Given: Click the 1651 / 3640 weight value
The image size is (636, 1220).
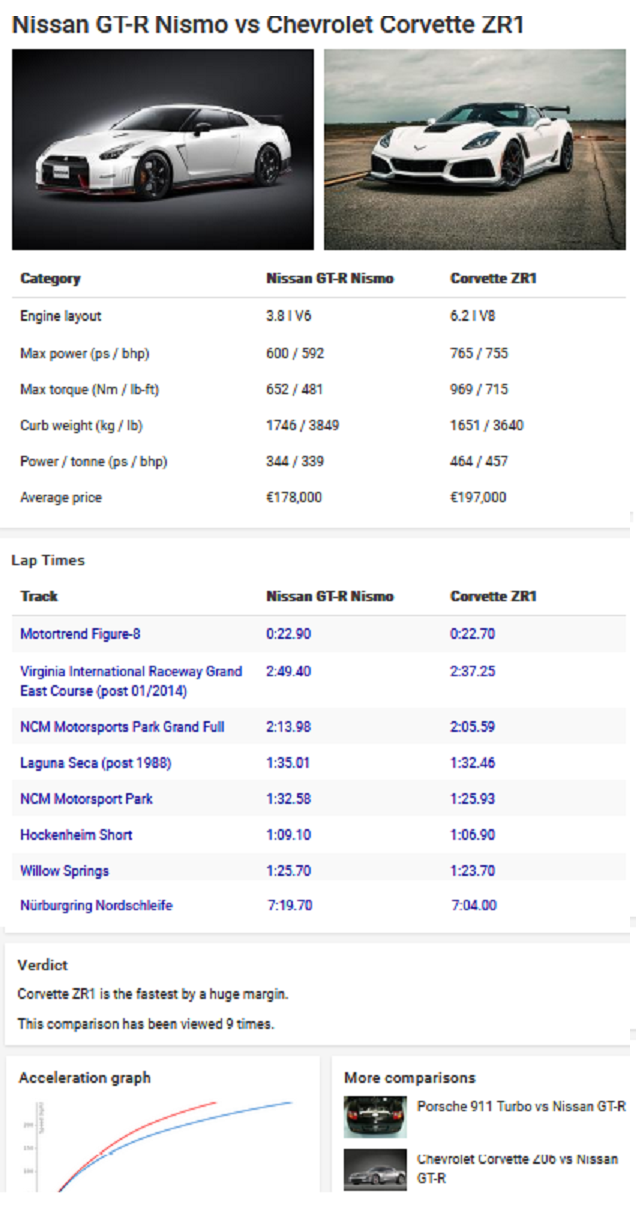Looking at the screenshot, I should click(x=487, y=425).
